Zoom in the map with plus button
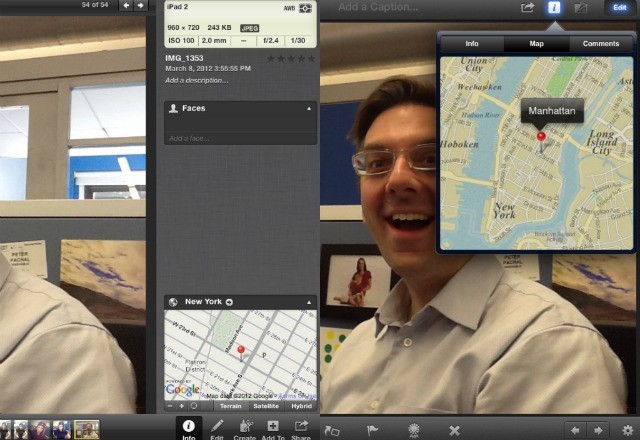The width and height of the screenshot is (640, 440). [182, 406]
